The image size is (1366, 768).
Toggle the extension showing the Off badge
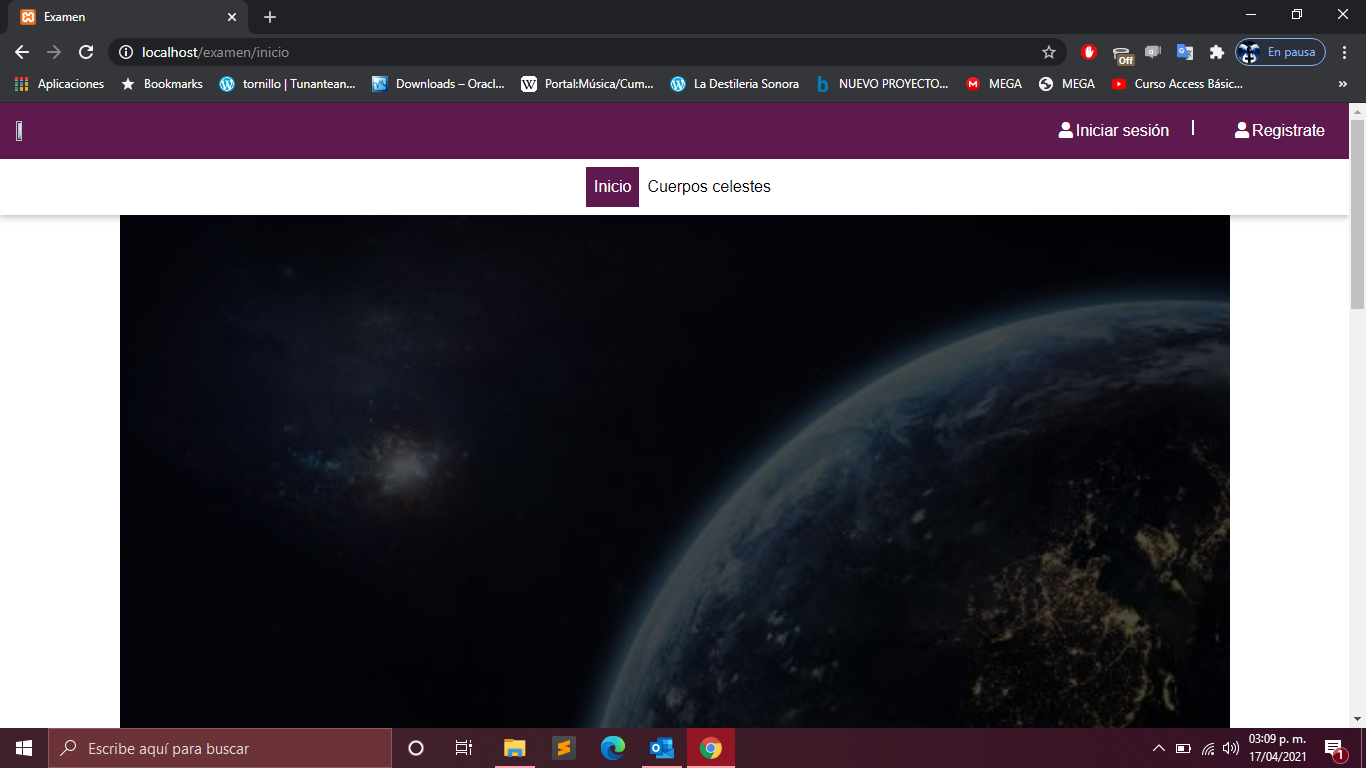(x=1122, y=54)
